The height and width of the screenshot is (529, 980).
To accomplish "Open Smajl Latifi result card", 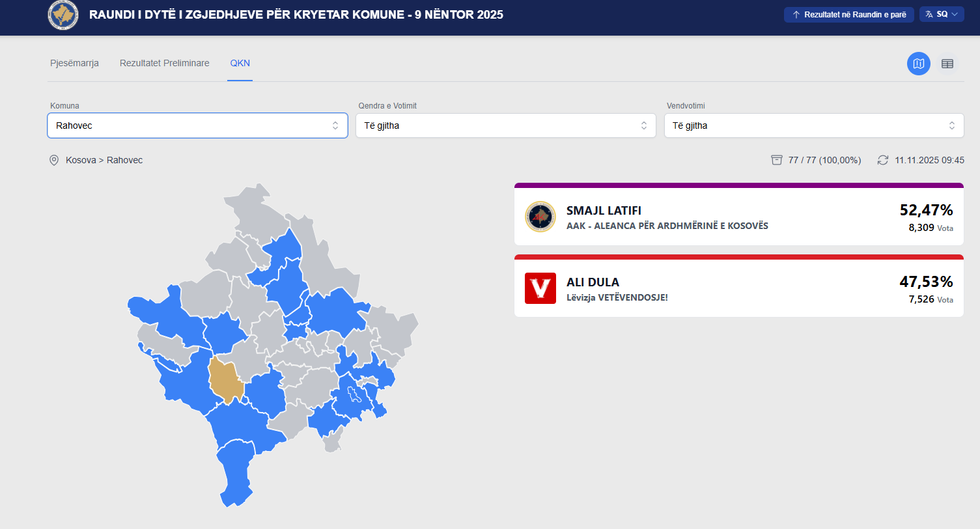I will 739,216.
